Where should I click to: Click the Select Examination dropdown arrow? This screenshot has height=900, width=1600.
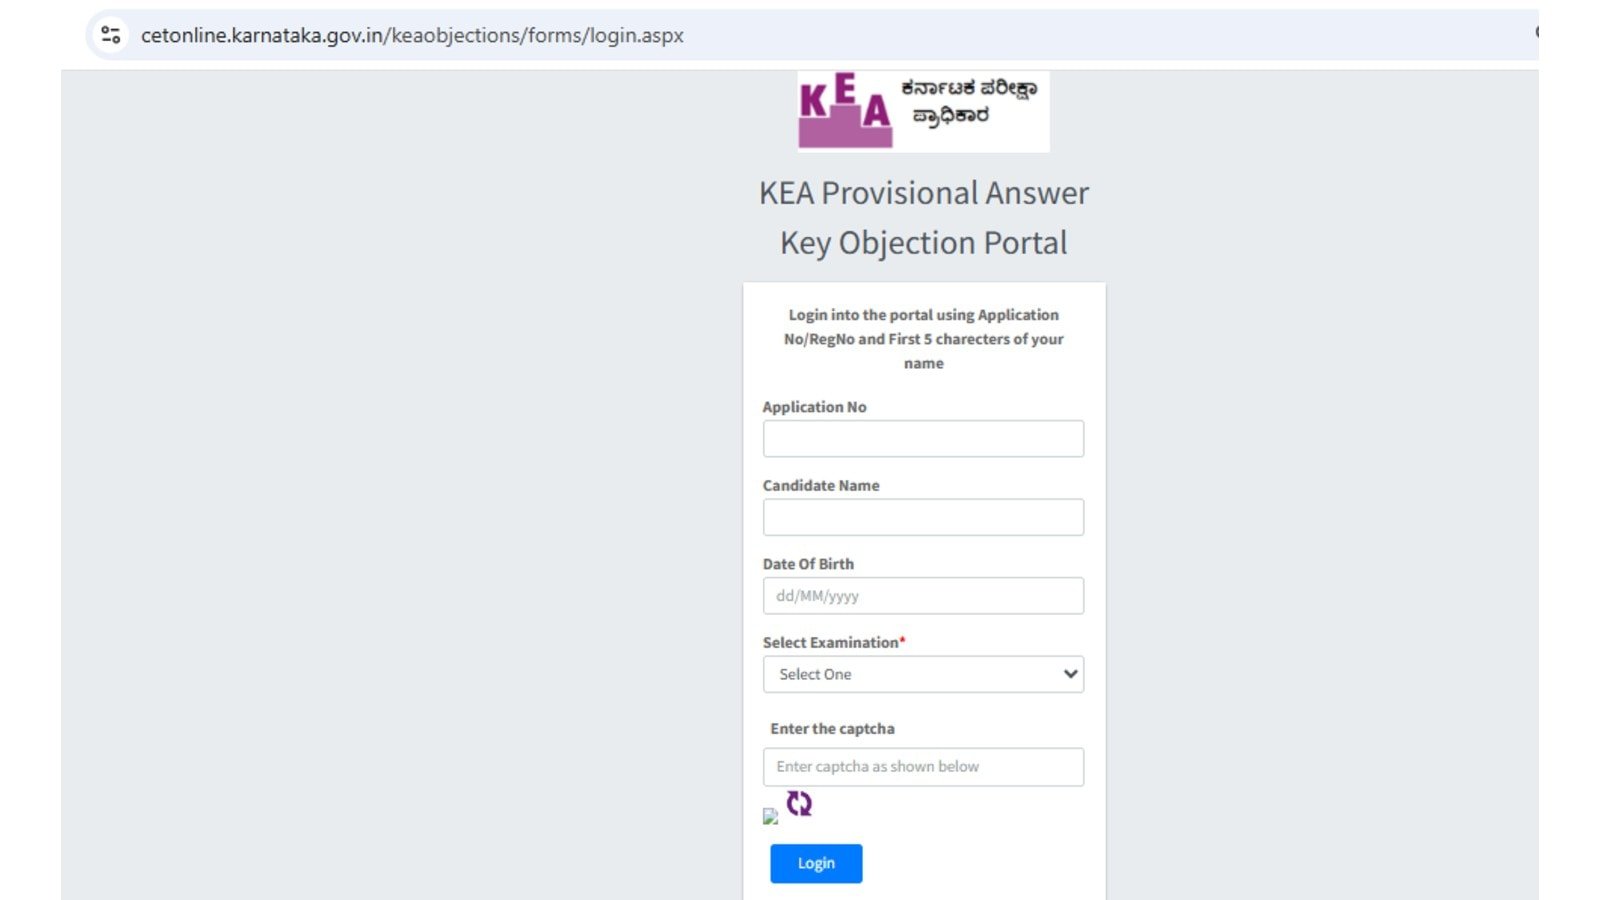click(x=1070, y=674)
